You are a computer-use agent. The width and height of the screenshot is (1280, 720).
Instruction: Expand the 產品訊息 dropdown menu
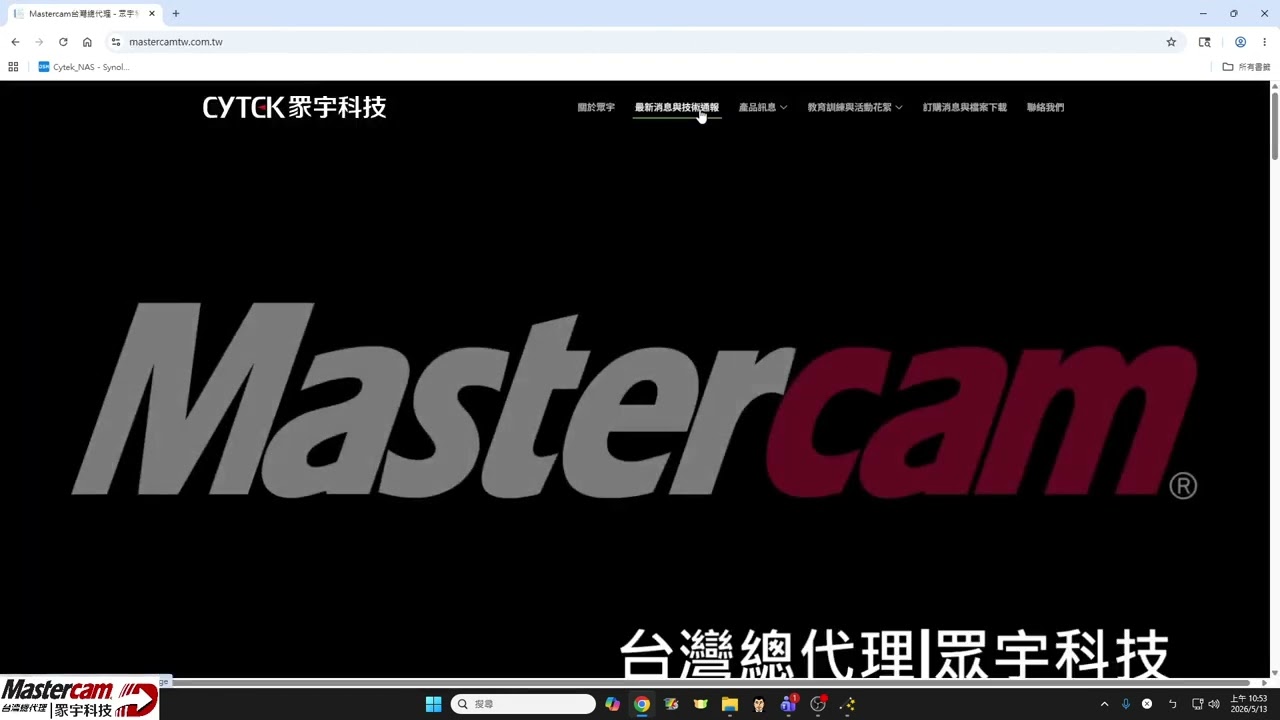point(763,107)
